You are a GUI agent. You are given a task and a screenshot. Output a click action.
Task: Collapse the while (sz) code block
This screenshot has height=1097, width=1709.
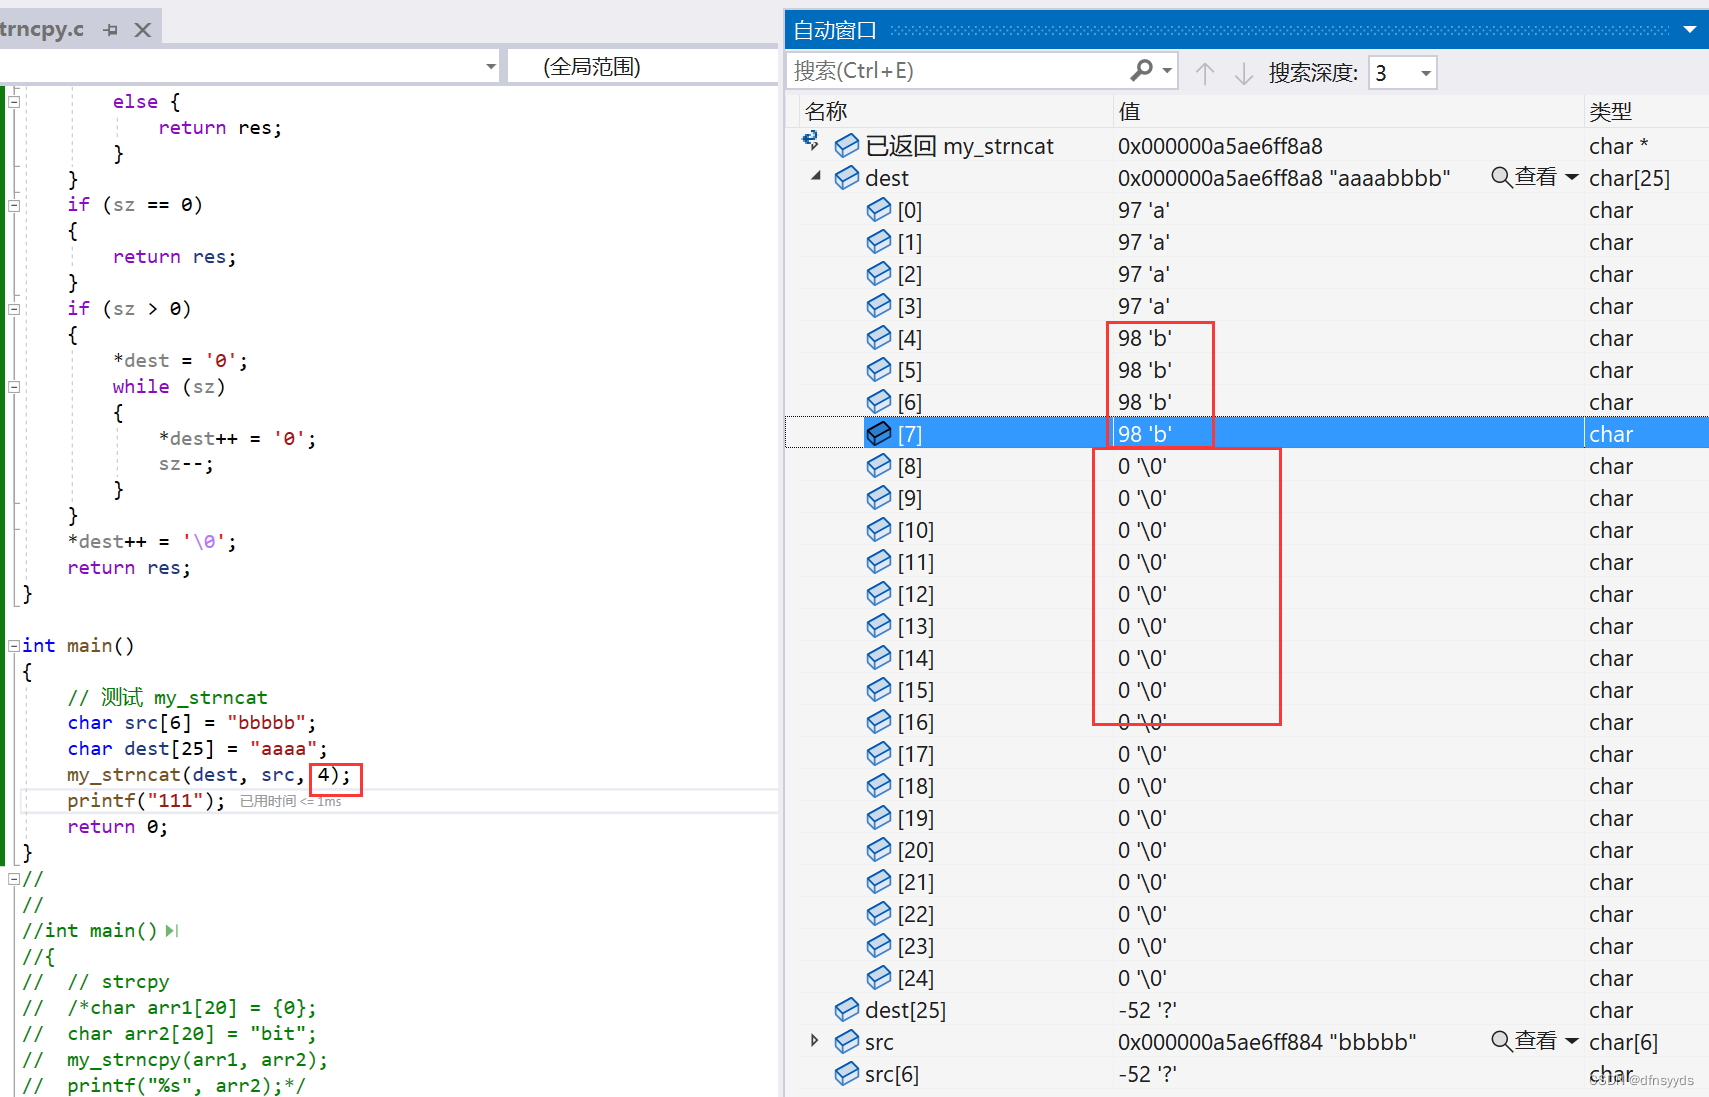point(14,386)
